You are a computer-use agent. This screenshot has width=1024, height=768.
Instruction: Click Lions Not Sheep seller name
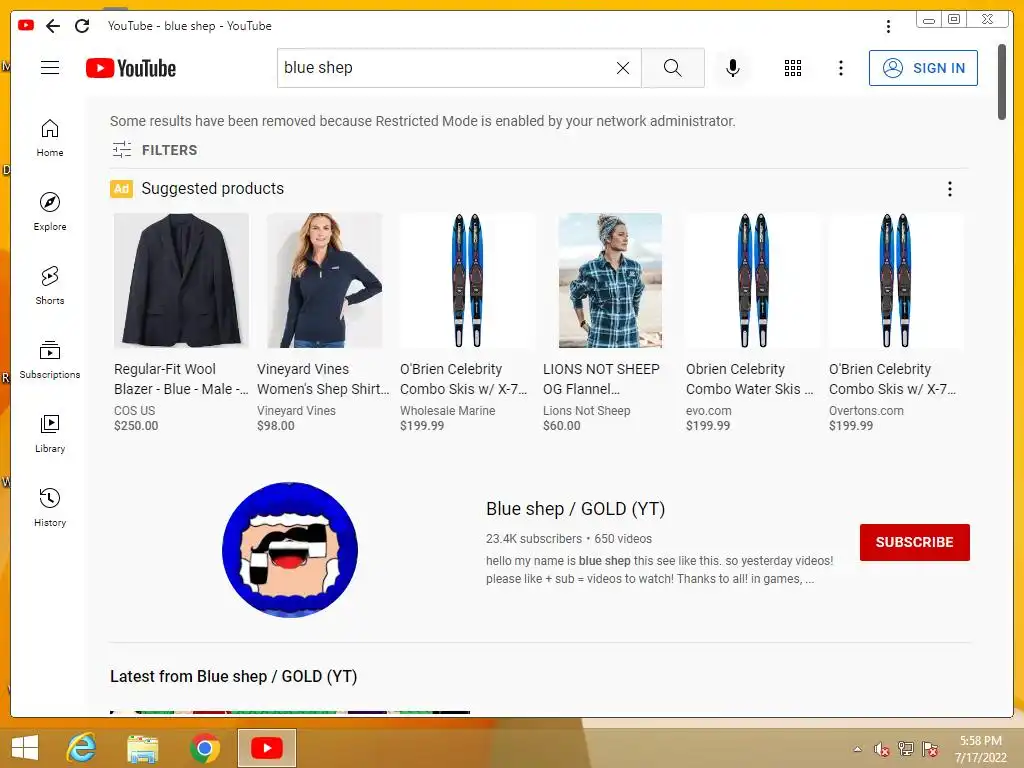[x=586, y=411]
